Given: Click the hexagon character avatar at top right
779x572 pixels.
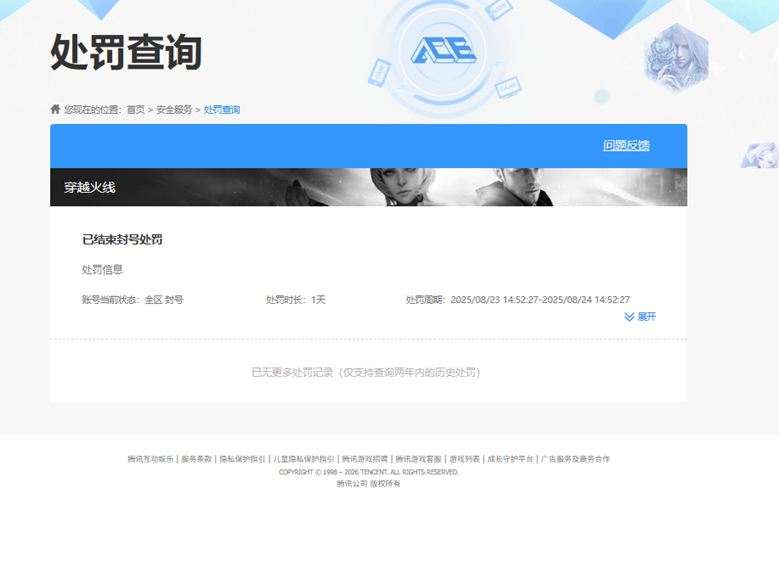Looking at the screenshot, I should 676,58.
